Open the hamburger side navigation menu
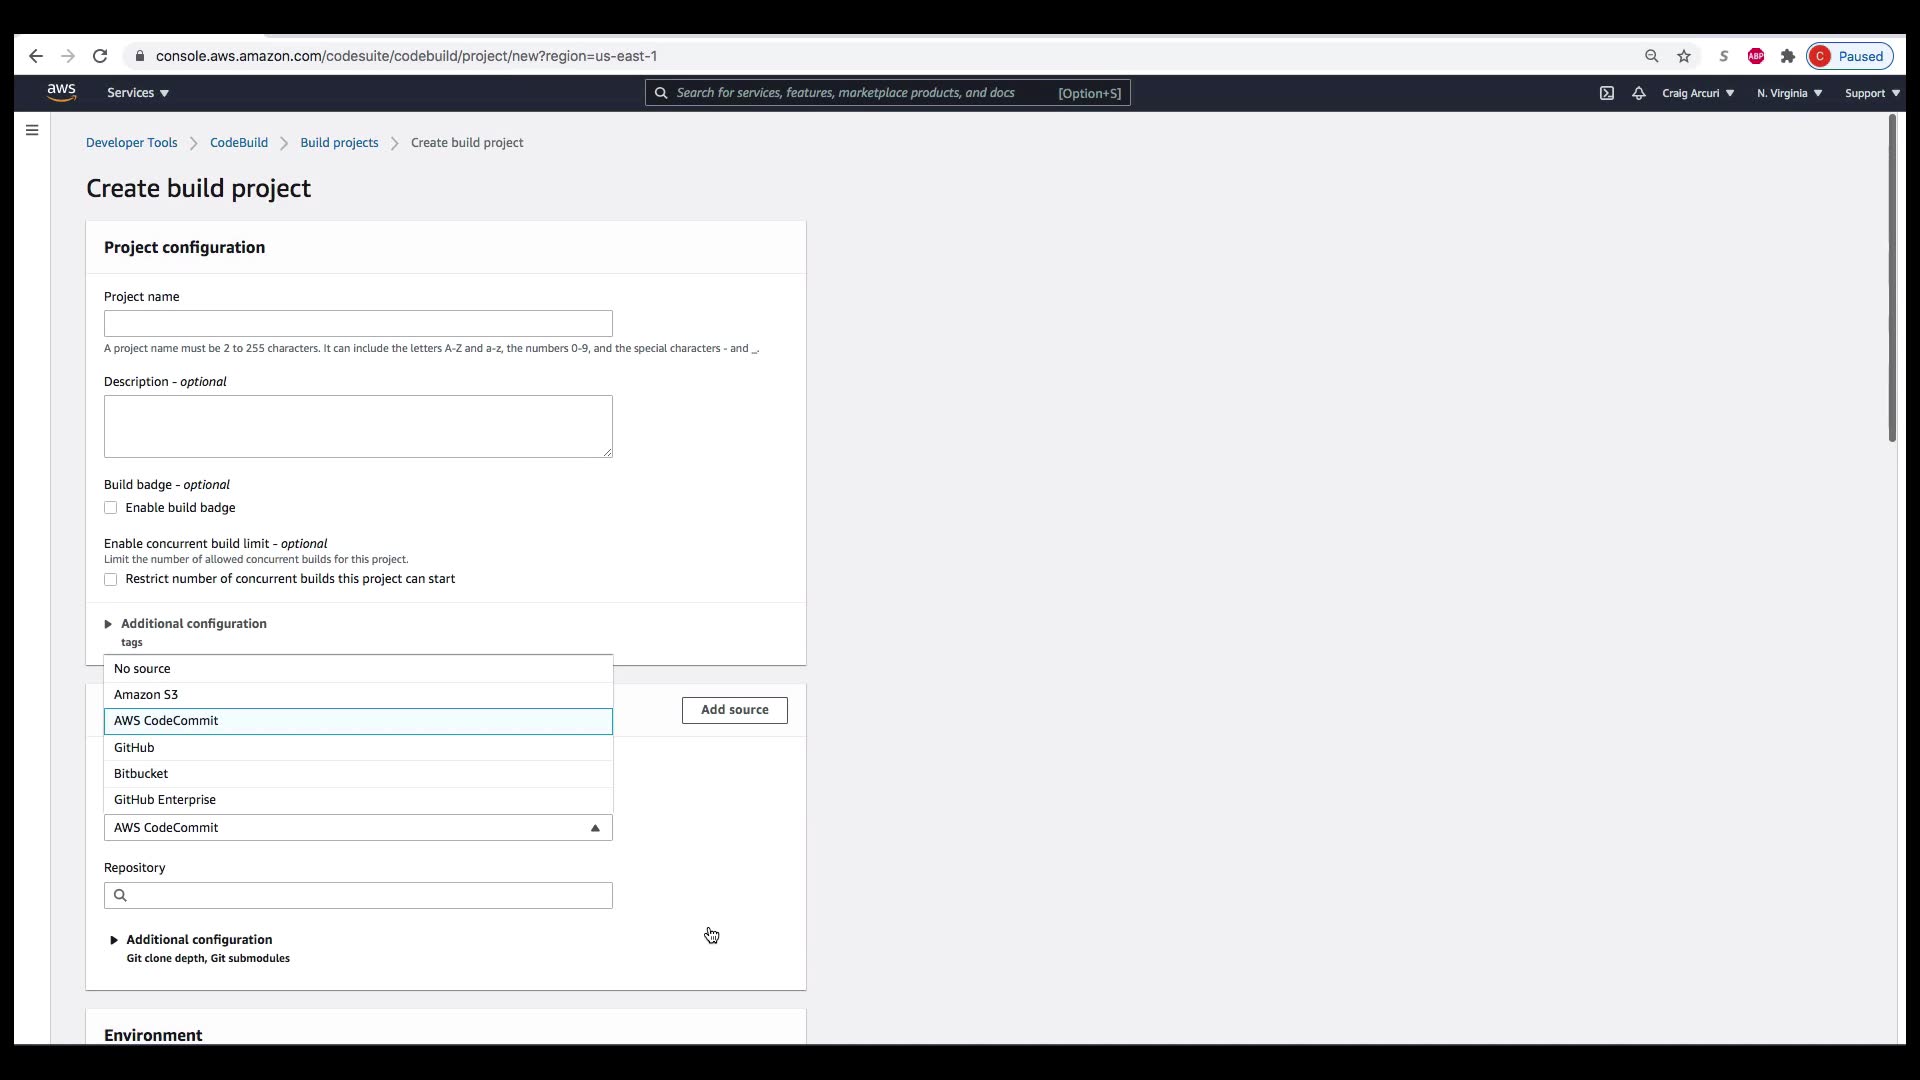This screenshot has height=1080, width=1920. coord(32,130)
